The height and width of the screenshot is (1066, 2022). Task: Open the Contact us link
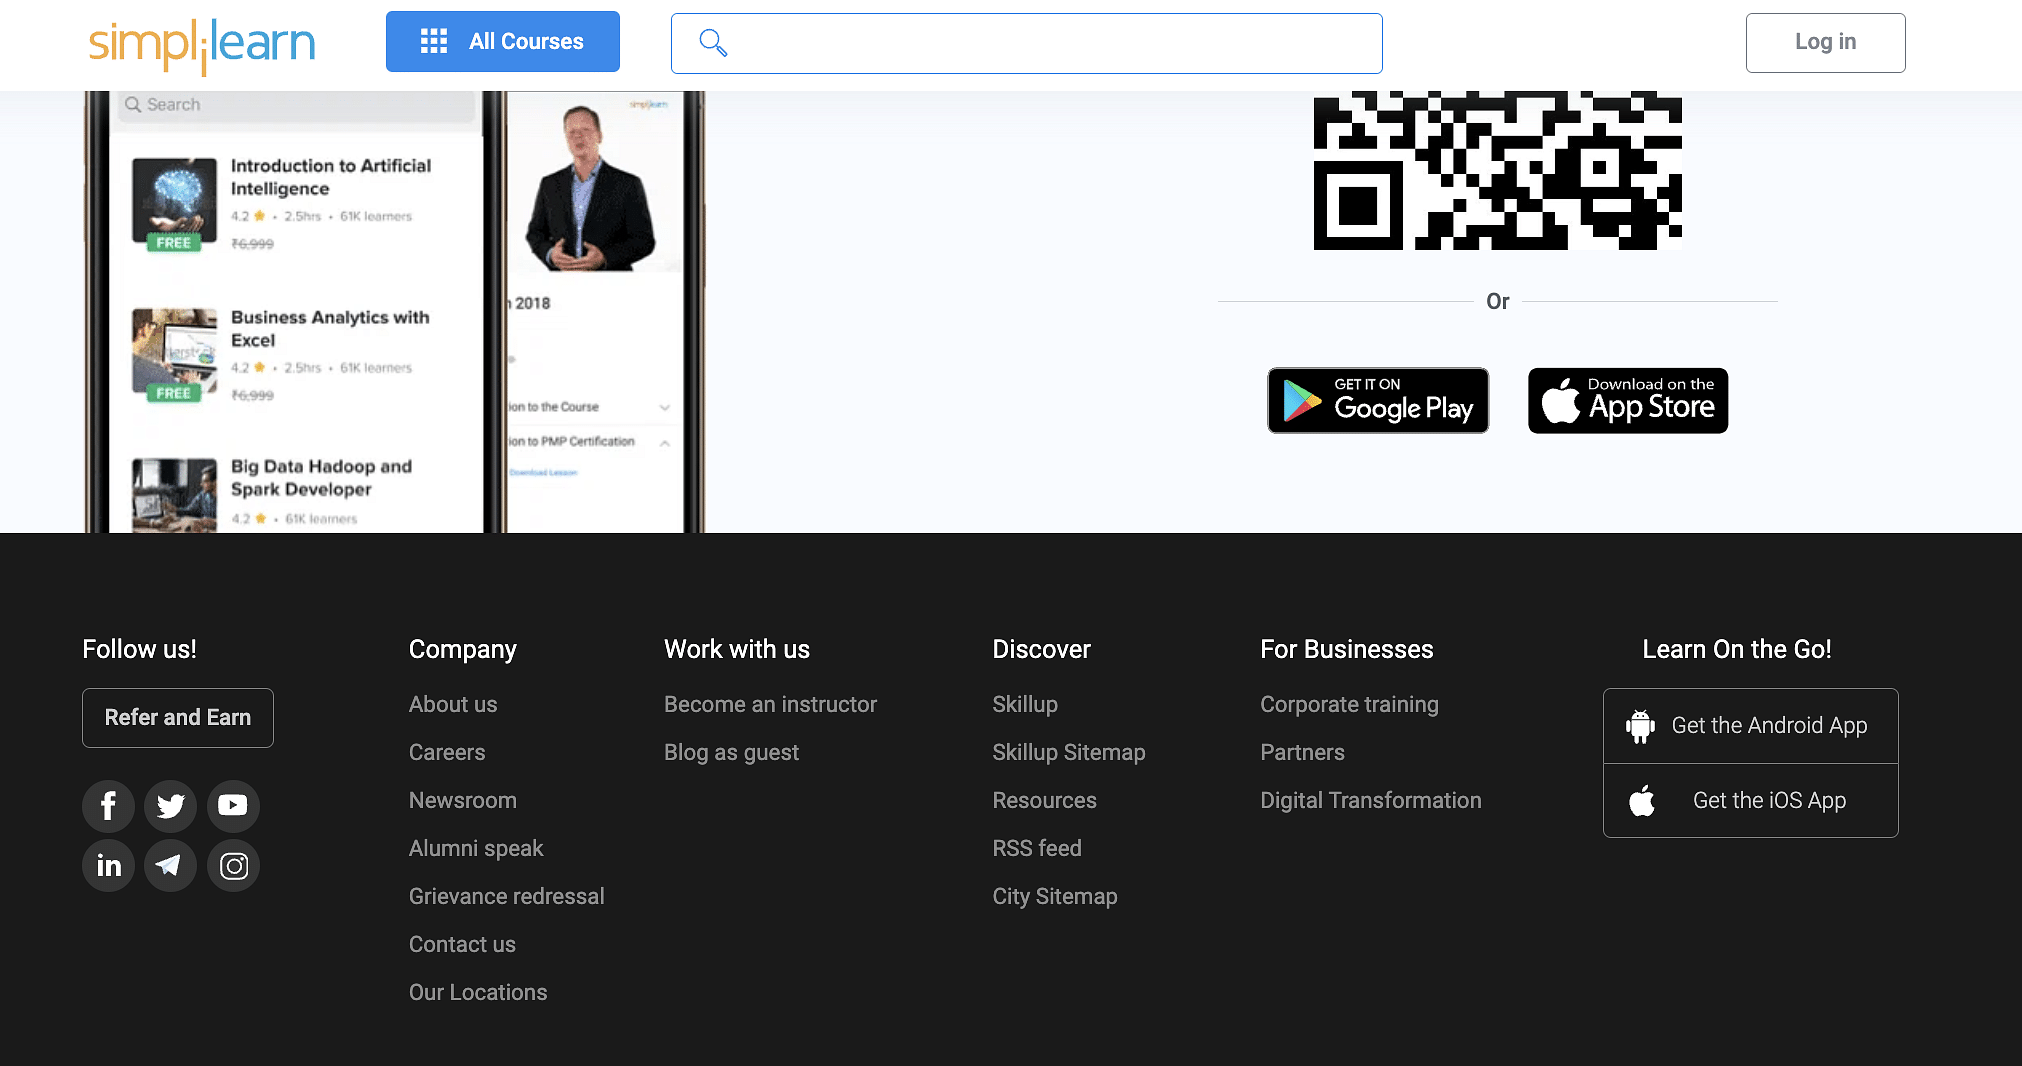[x=462, y=944]
